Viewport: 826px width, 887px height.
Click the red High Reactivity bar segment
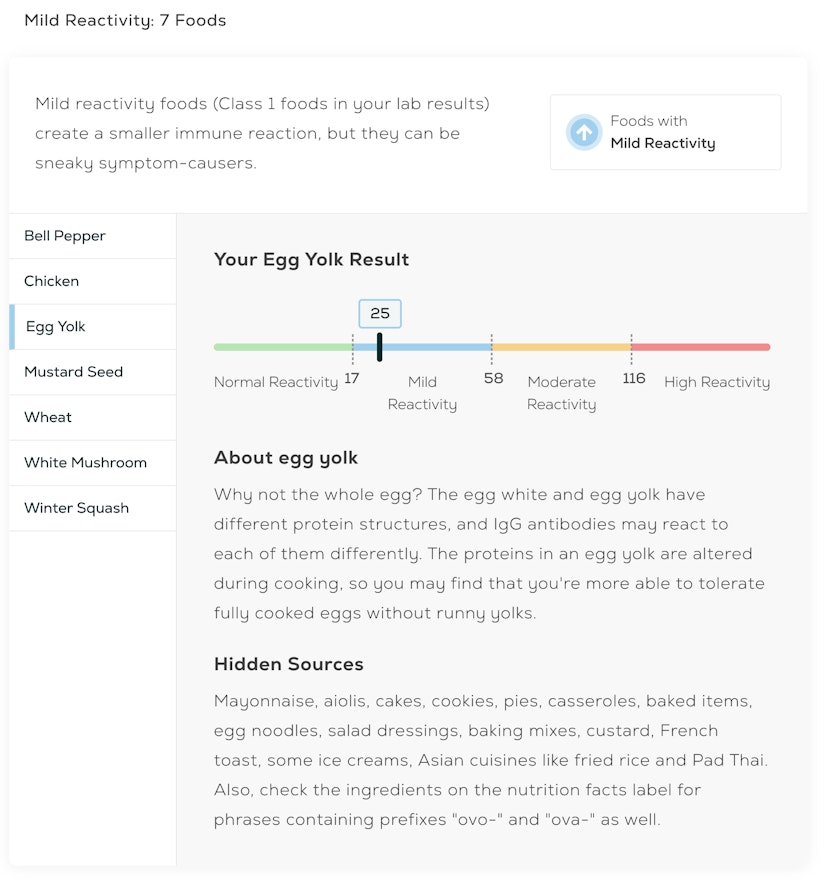click(700, 346)
